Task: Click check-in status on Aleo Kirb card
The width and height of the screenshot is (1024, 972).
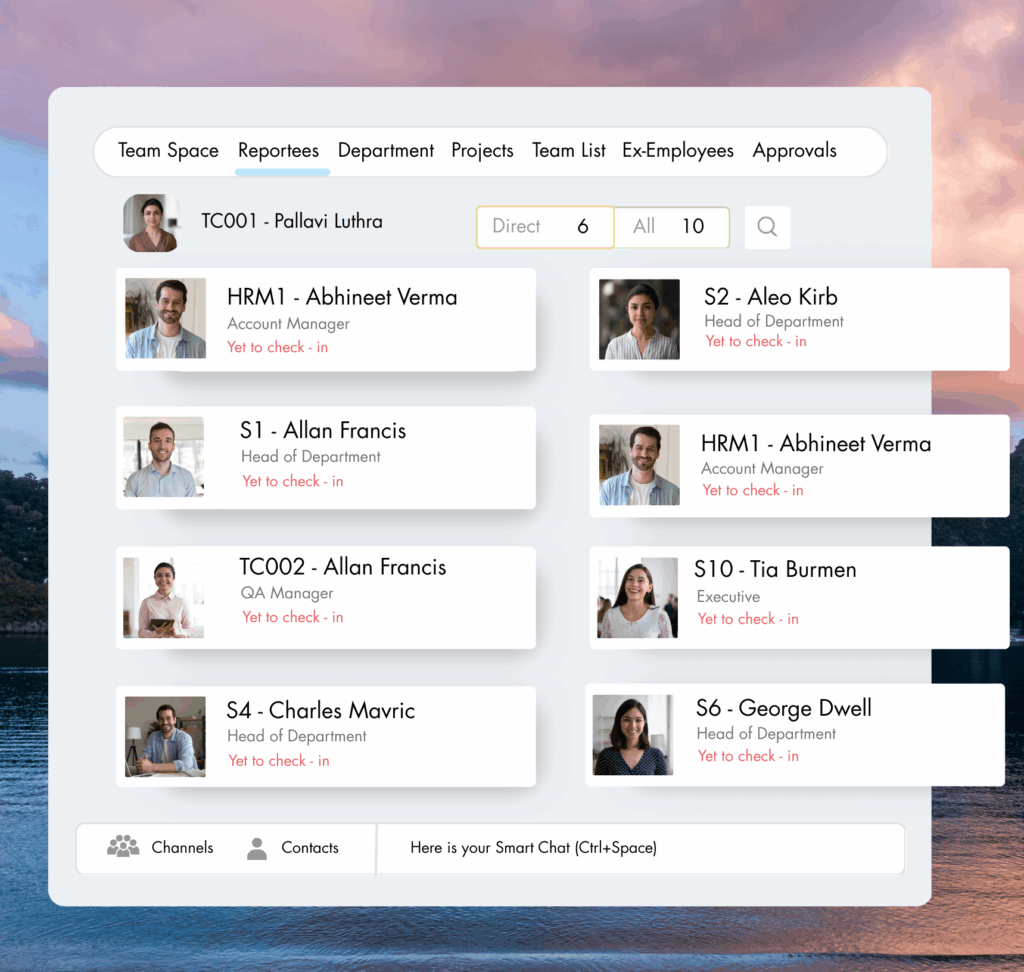Action: [x=756, y=341]
